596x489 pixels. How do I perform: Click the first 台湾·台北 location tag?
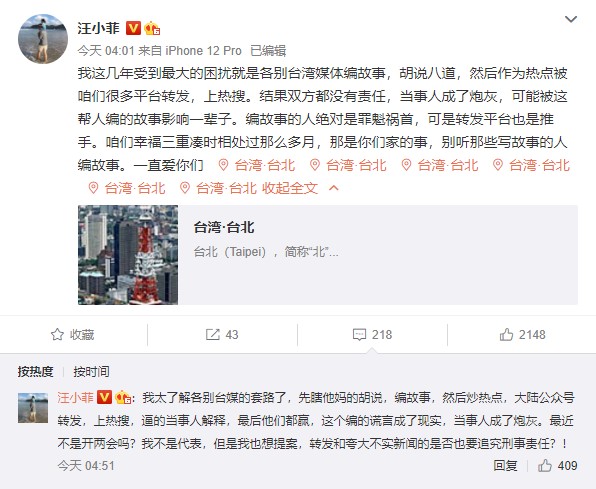point(257,165)
